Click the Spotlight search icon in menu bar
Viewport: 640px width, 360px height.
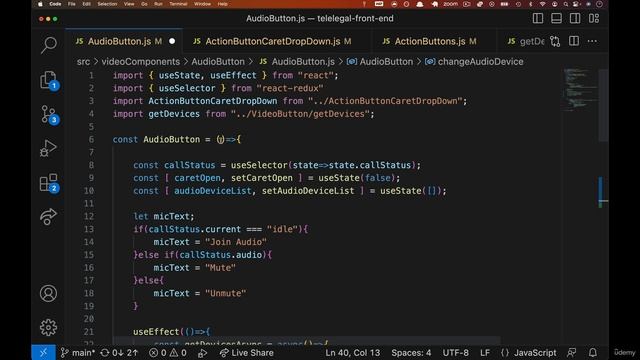click(x=566, y=4)
